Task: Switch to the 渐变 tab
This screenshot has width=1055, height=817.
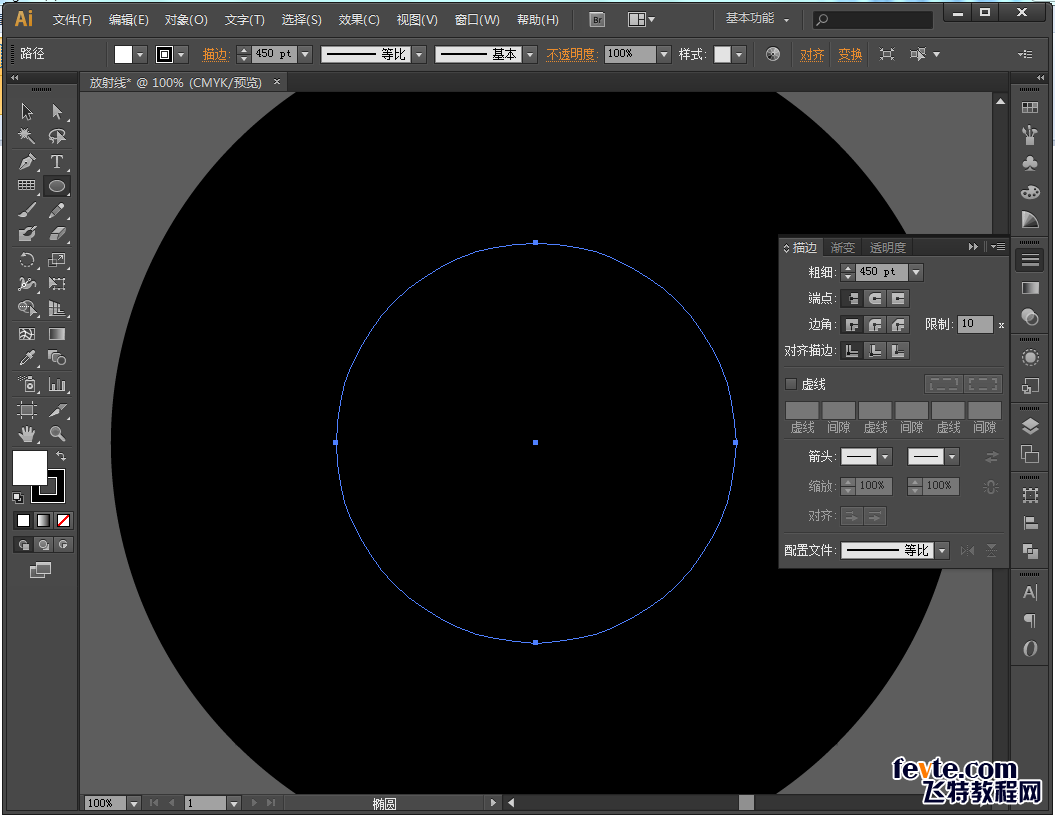Action: (x=842, y=248)
